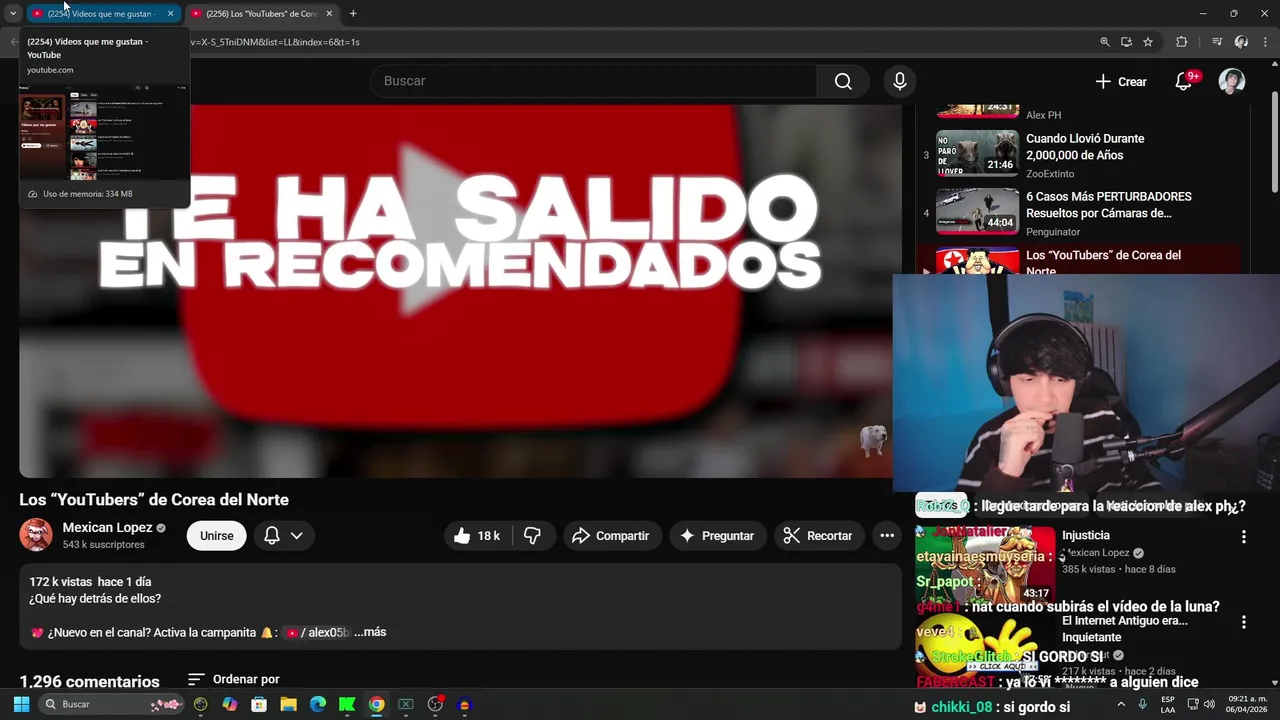Screen dimensions: 1280x720
Task: Open Microsoft Store from the taskbar
Action: (259, 704)
